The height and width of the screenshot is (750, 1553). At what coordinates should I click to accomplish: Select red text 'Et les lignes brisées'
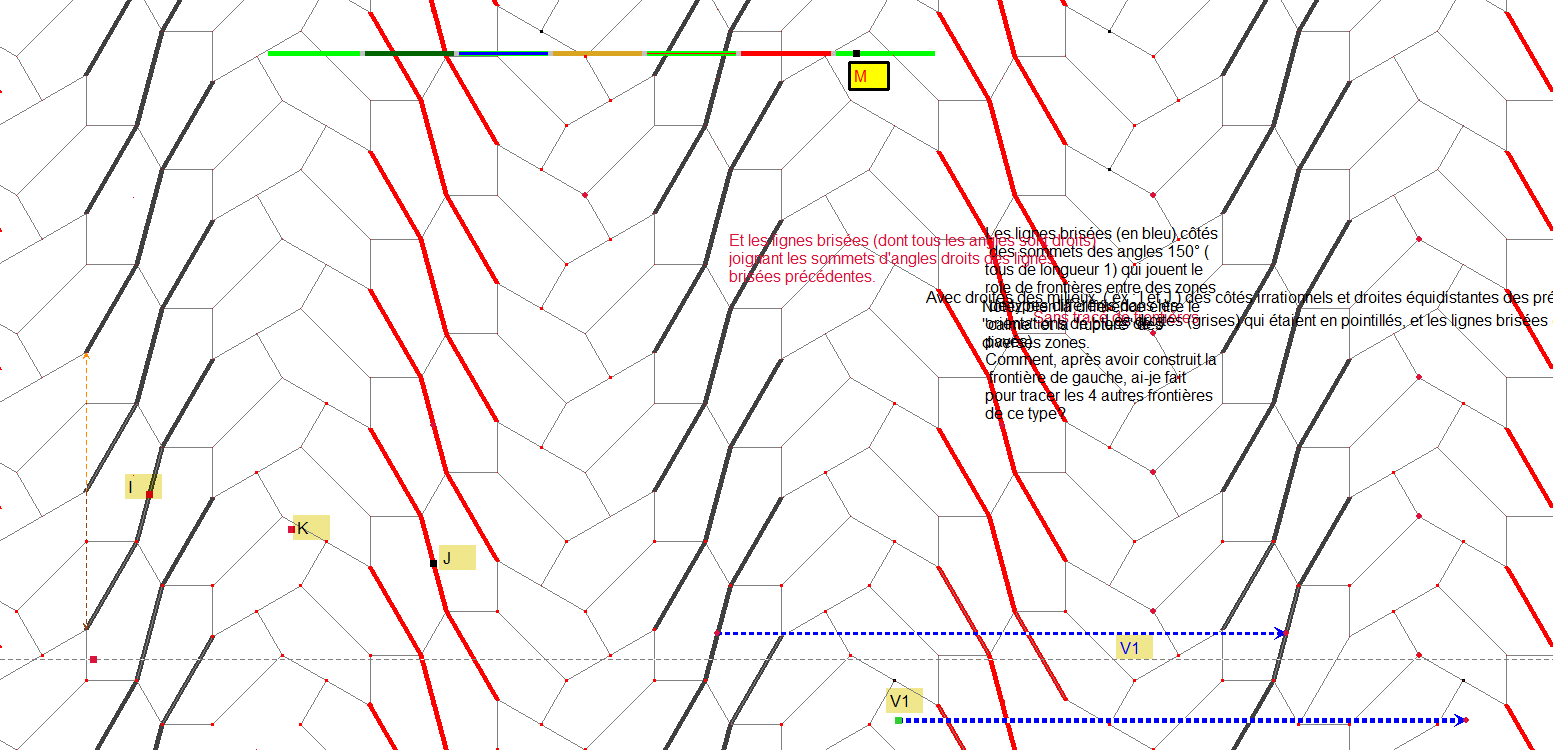click(x=799, y=241)
